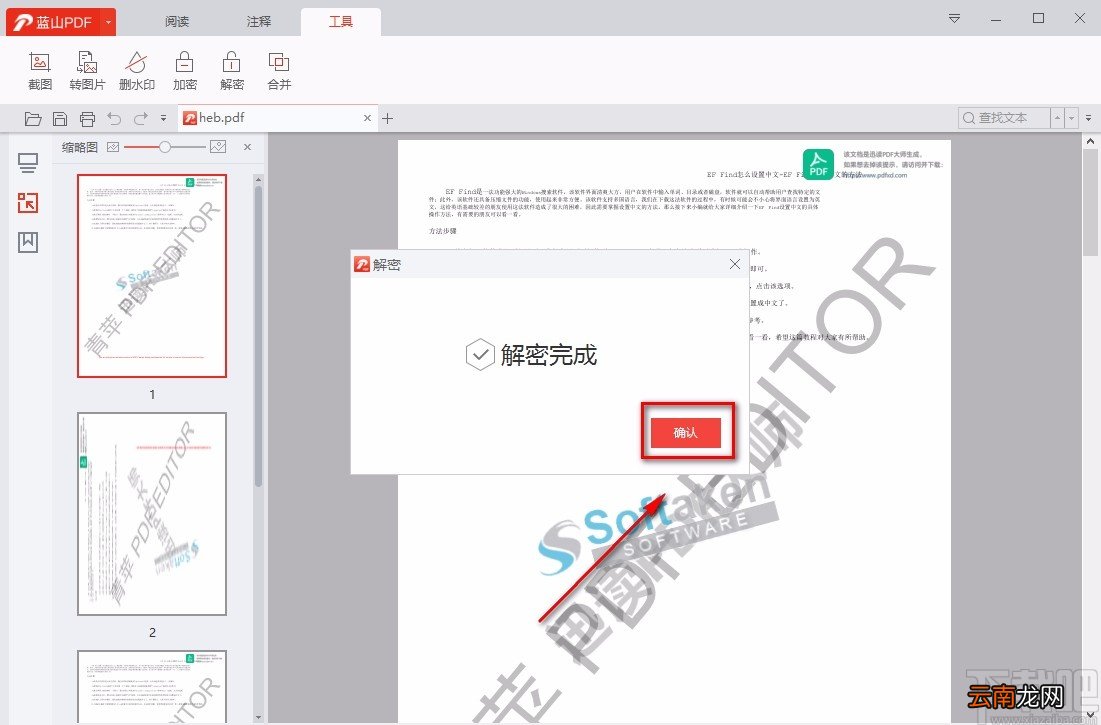Screen dimensions: 1101x725
Task: Undo the last action
Action: 114,119
